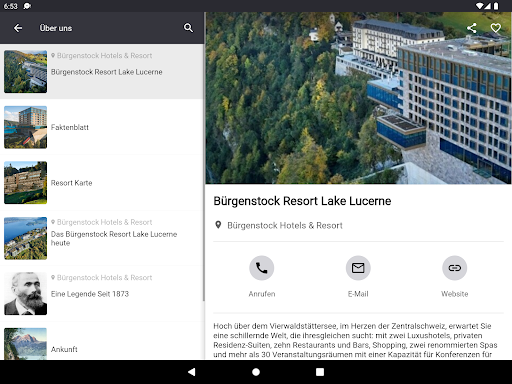
Task: Open Eine Legende Seit 1873 entry
Action: click(102, 294)
